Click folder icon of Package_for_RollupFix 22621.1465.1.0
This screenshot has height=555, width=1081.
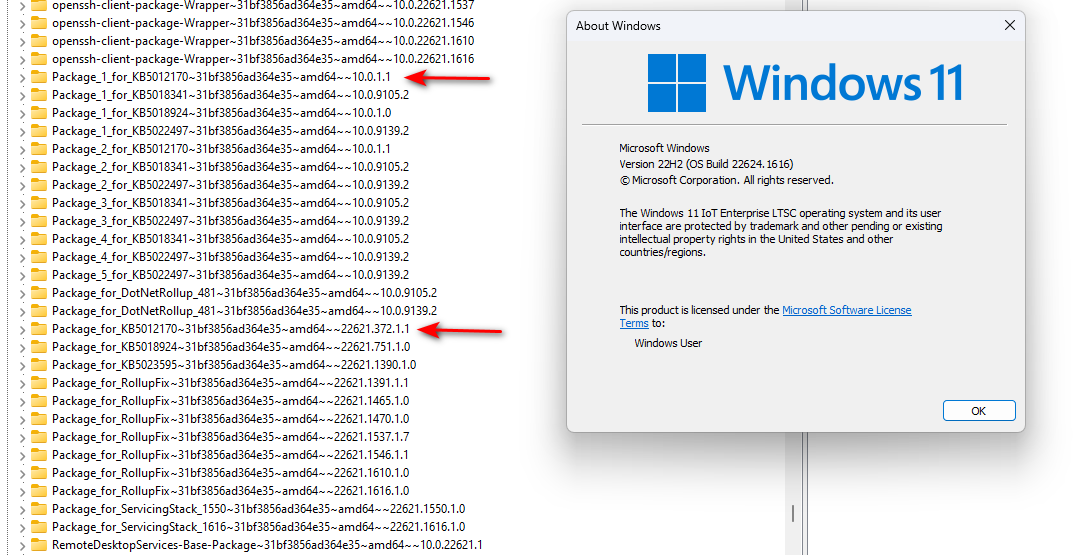(39, 401)
